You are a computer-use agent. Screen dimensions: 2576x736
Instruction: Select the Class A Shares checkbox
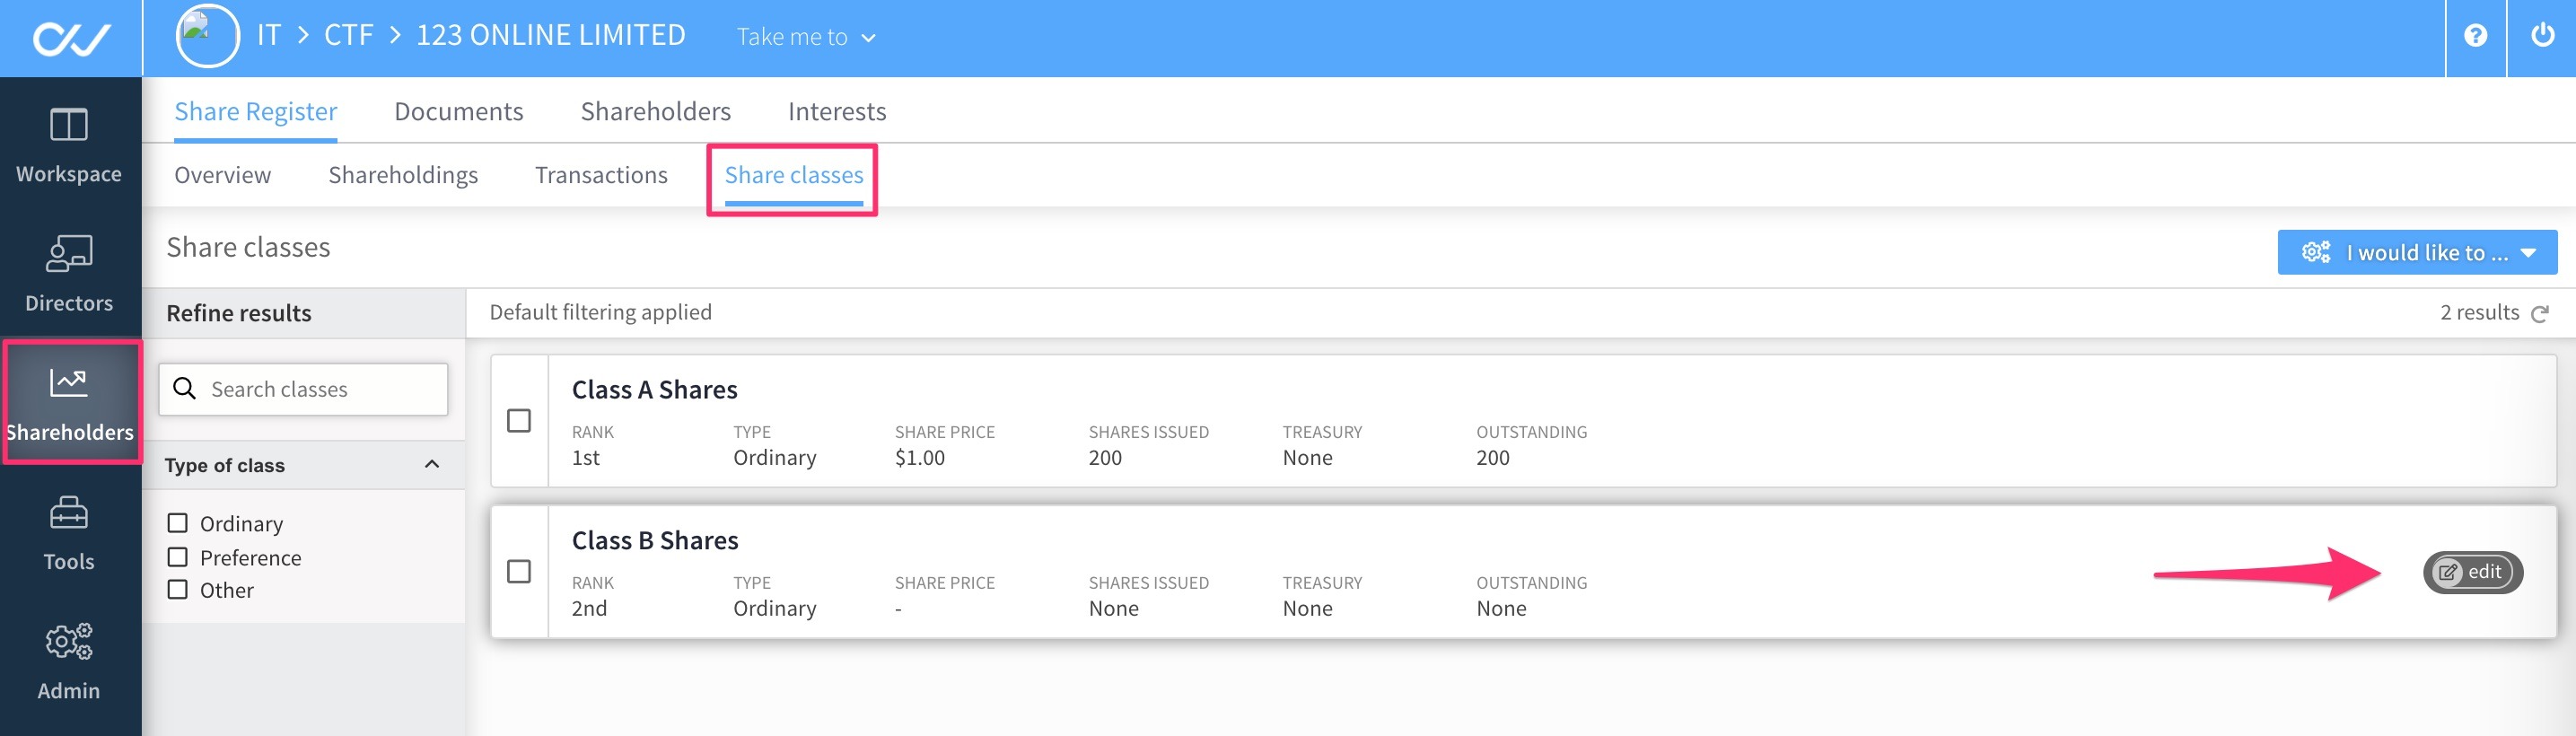pos(519,420)
